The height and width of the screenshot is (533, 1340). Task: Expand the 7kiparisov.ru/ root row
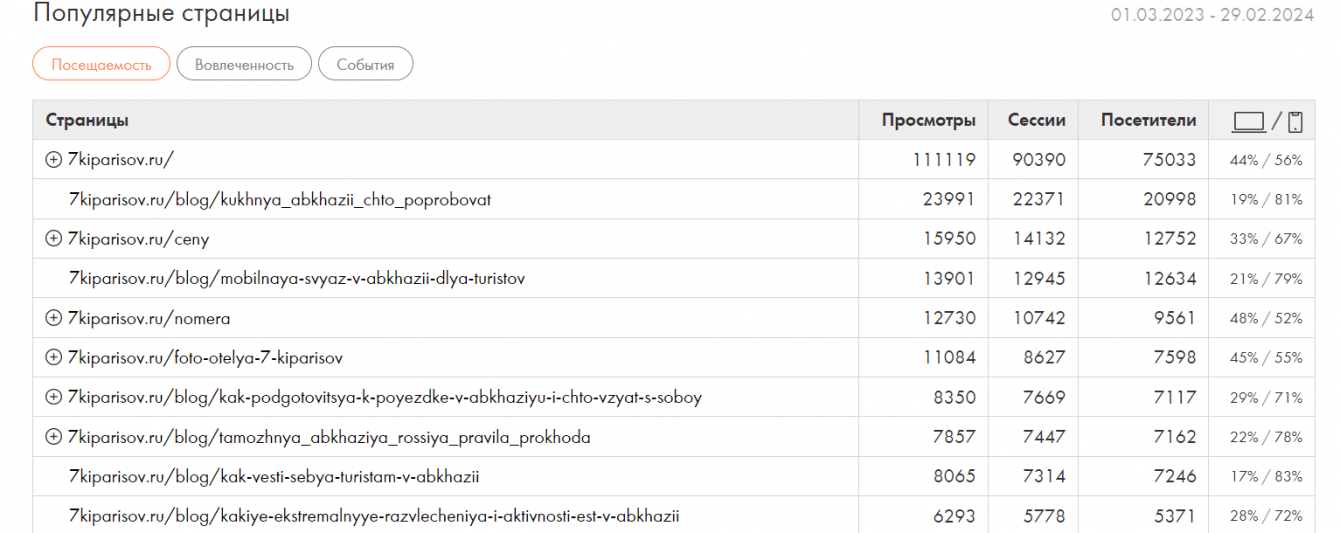54,160
